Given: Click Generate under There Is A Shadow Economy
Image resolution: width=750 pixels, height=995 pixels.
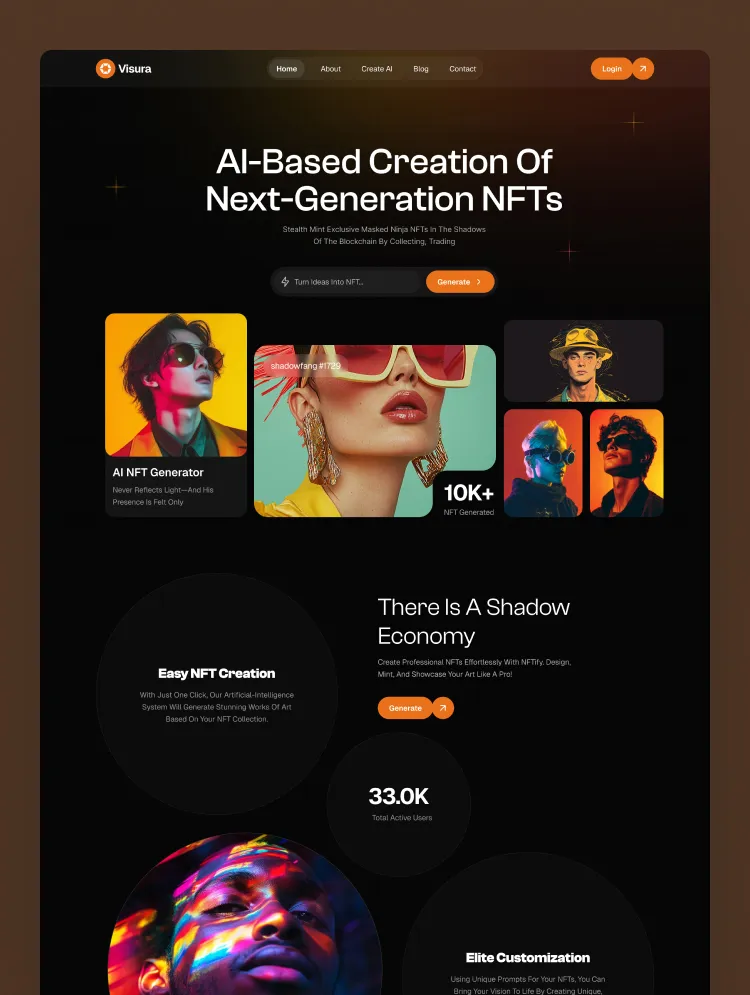Looking at the screenshot, I should 405,708.
